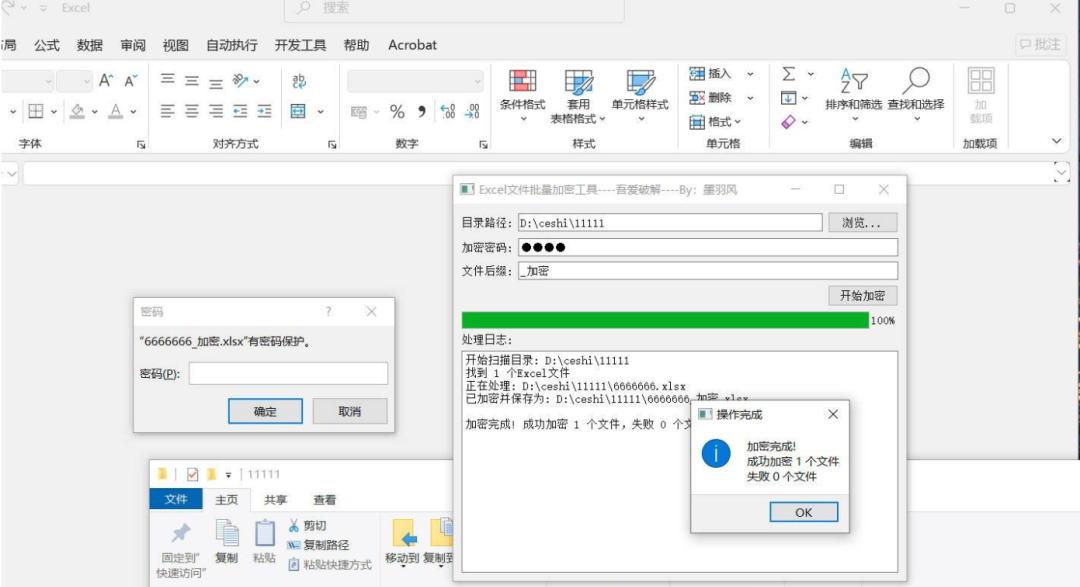Click the scissors 剪切 icon in Explorer
The image size is (1080, 587).
[x=293, y=526]
